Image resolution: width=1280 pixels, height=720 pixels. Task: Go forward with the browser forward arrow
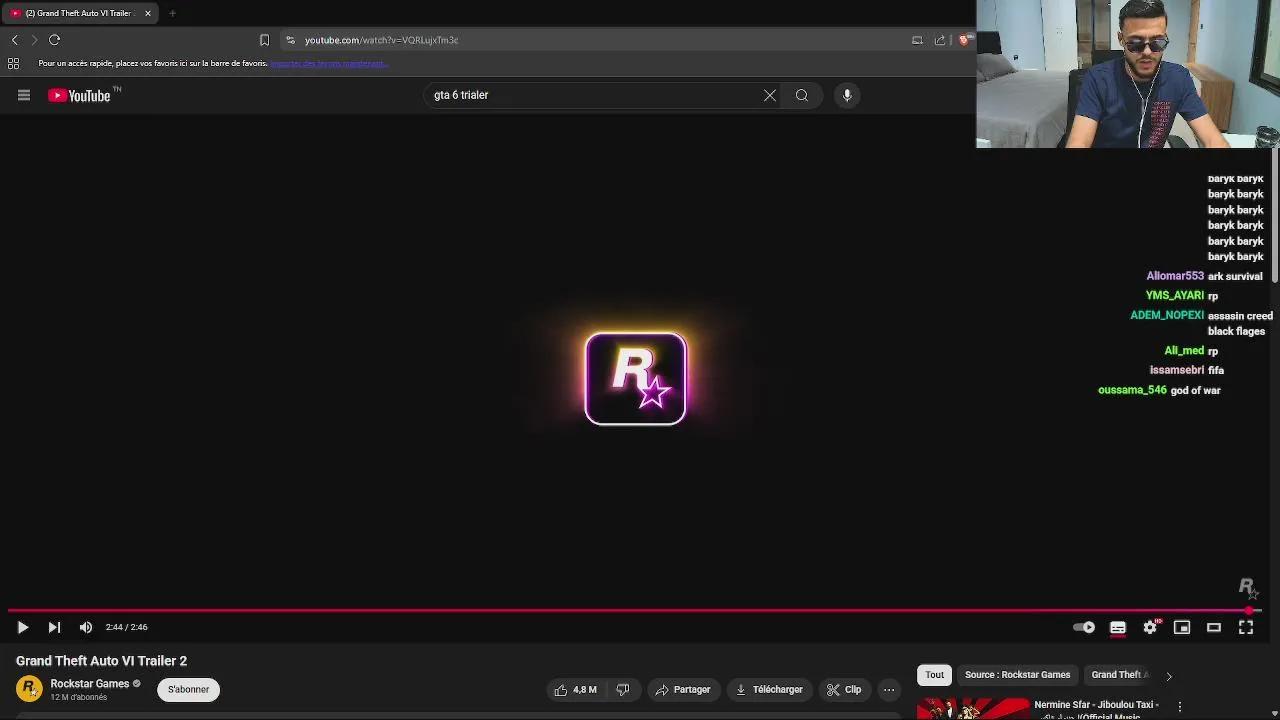(x=34, y=40)
